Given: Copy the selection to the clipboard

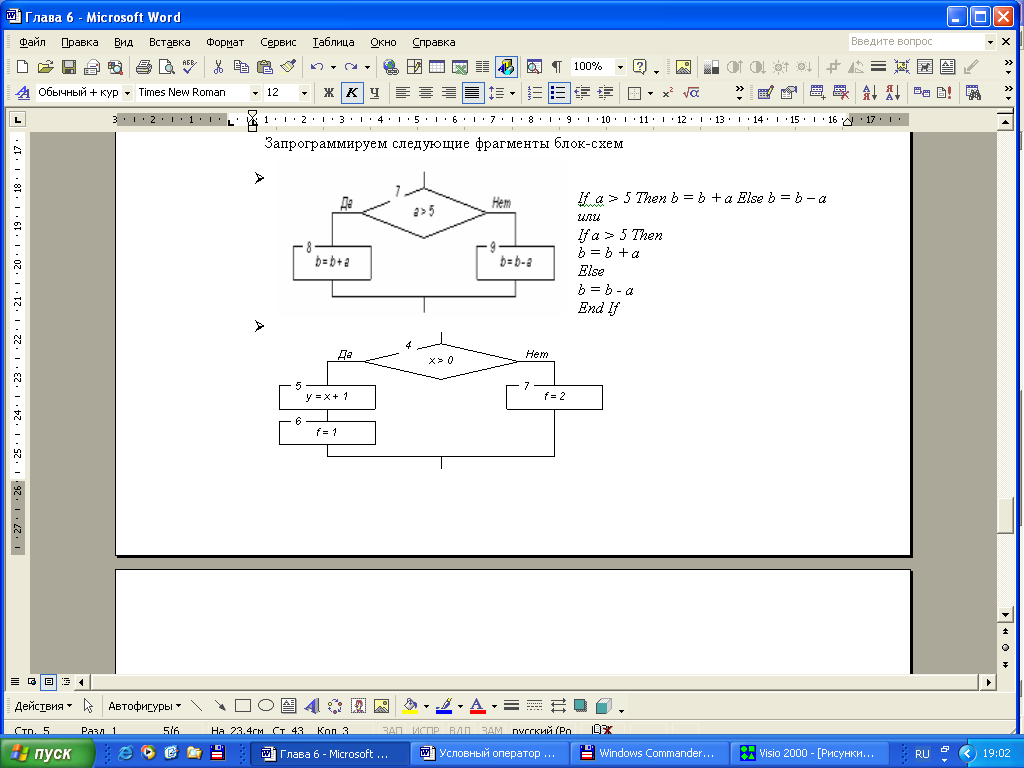Looking at the screenshot, I should (241, 67).
